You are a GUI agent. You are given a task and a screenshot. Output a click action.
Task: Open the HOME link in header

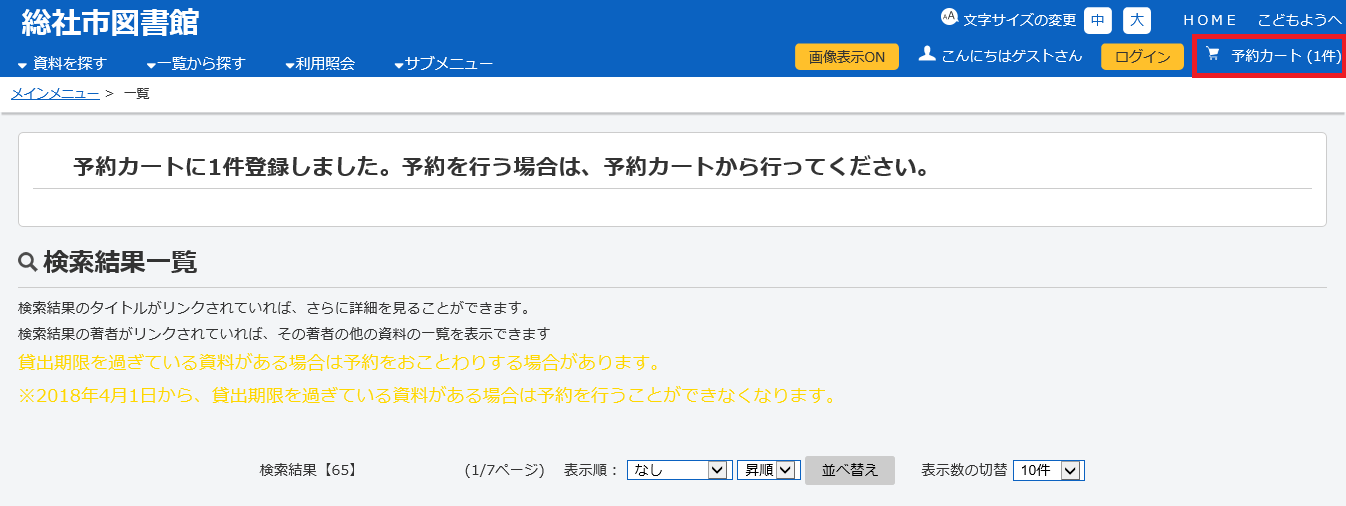(x=1210, y=20)
